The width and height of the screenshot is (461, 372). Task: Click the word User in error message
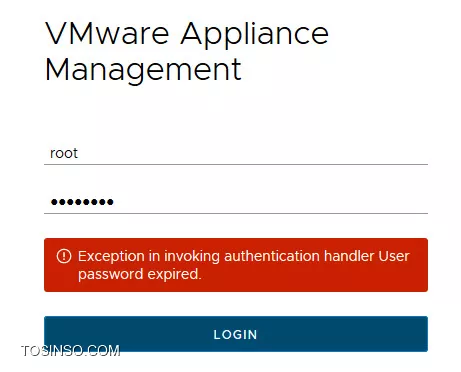click(x=394, y=256)
